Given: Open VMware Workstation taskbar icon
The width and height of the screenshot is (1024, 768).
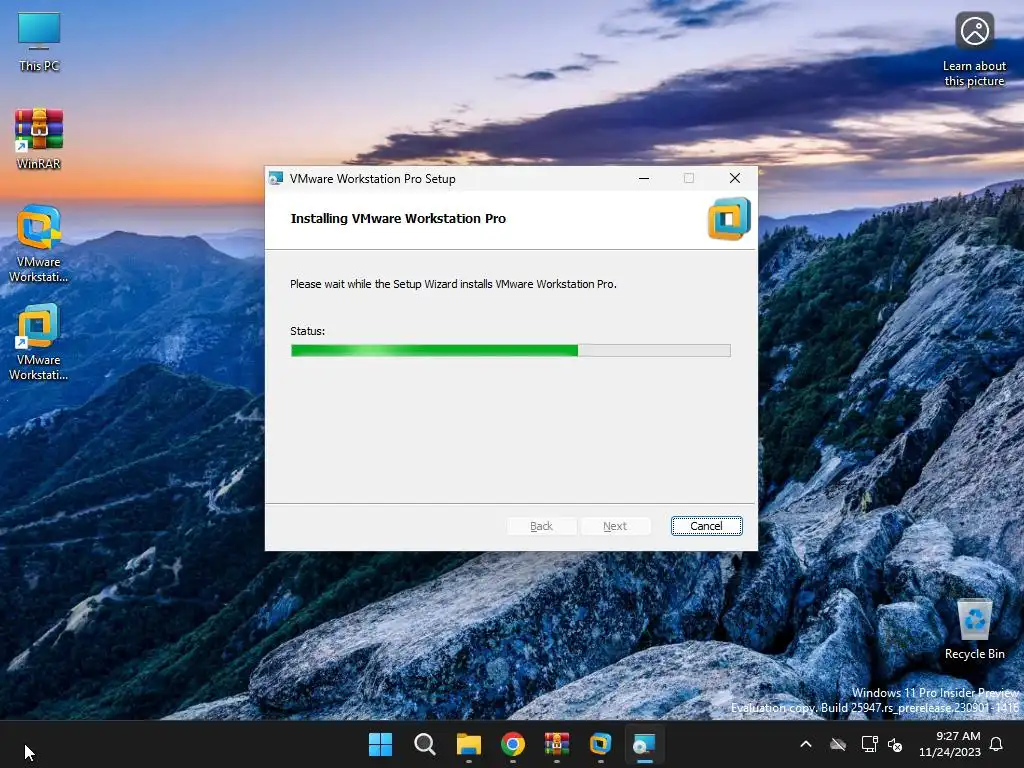Looking at the screenshot, I should click(600, 744).
